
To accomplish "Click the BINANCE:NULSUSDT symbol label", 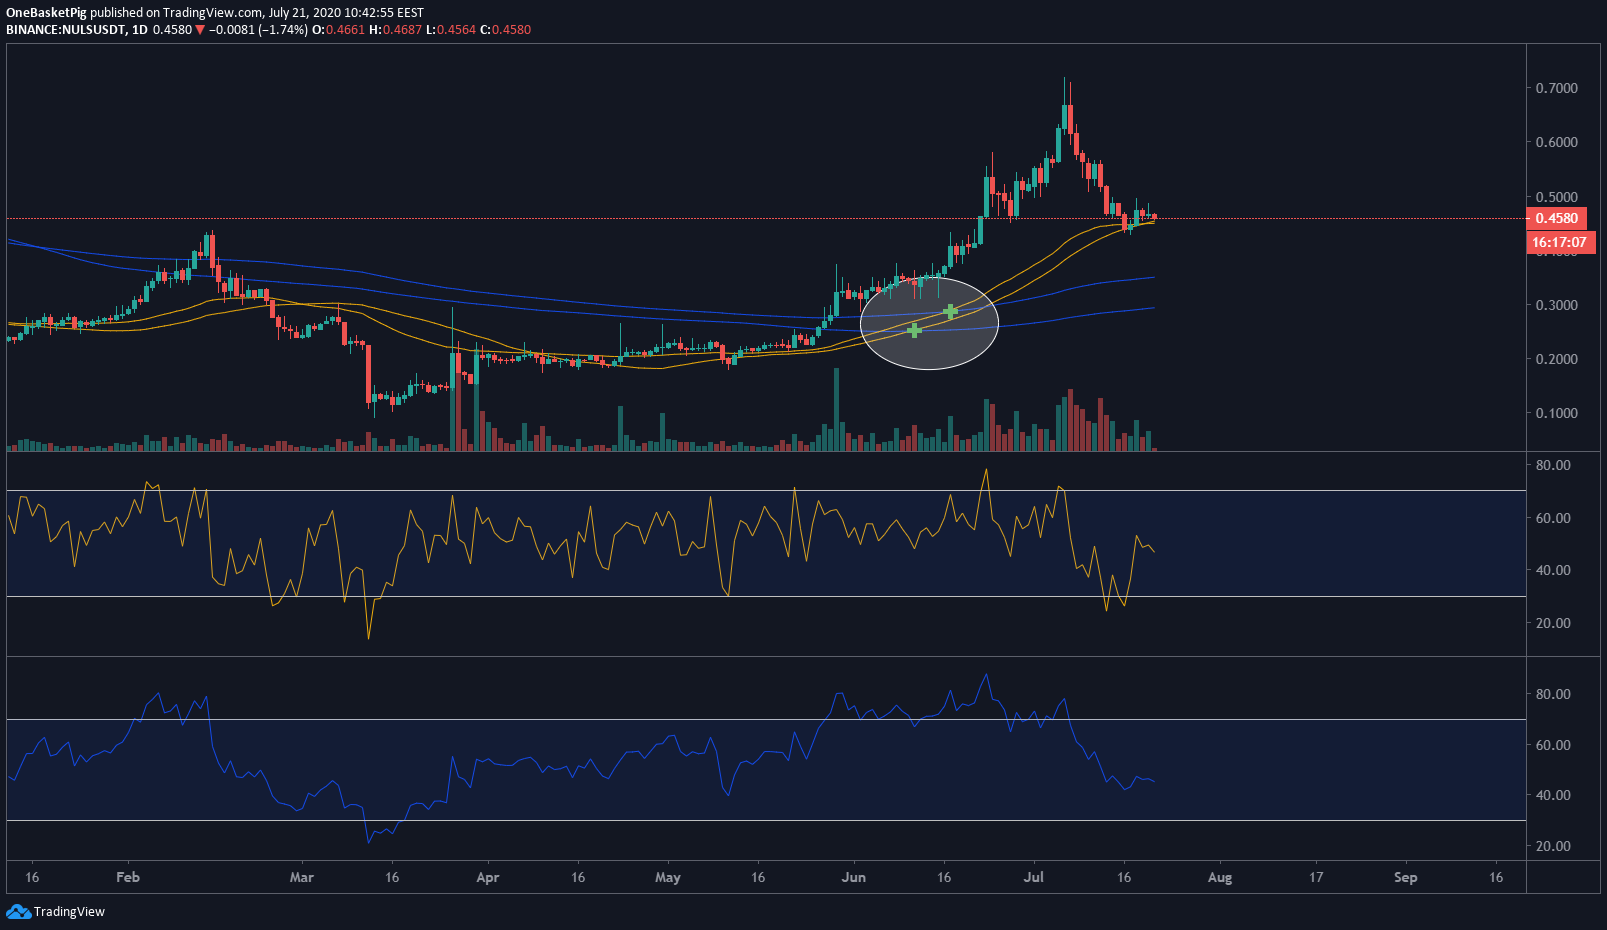I will (x=66, y=30).
